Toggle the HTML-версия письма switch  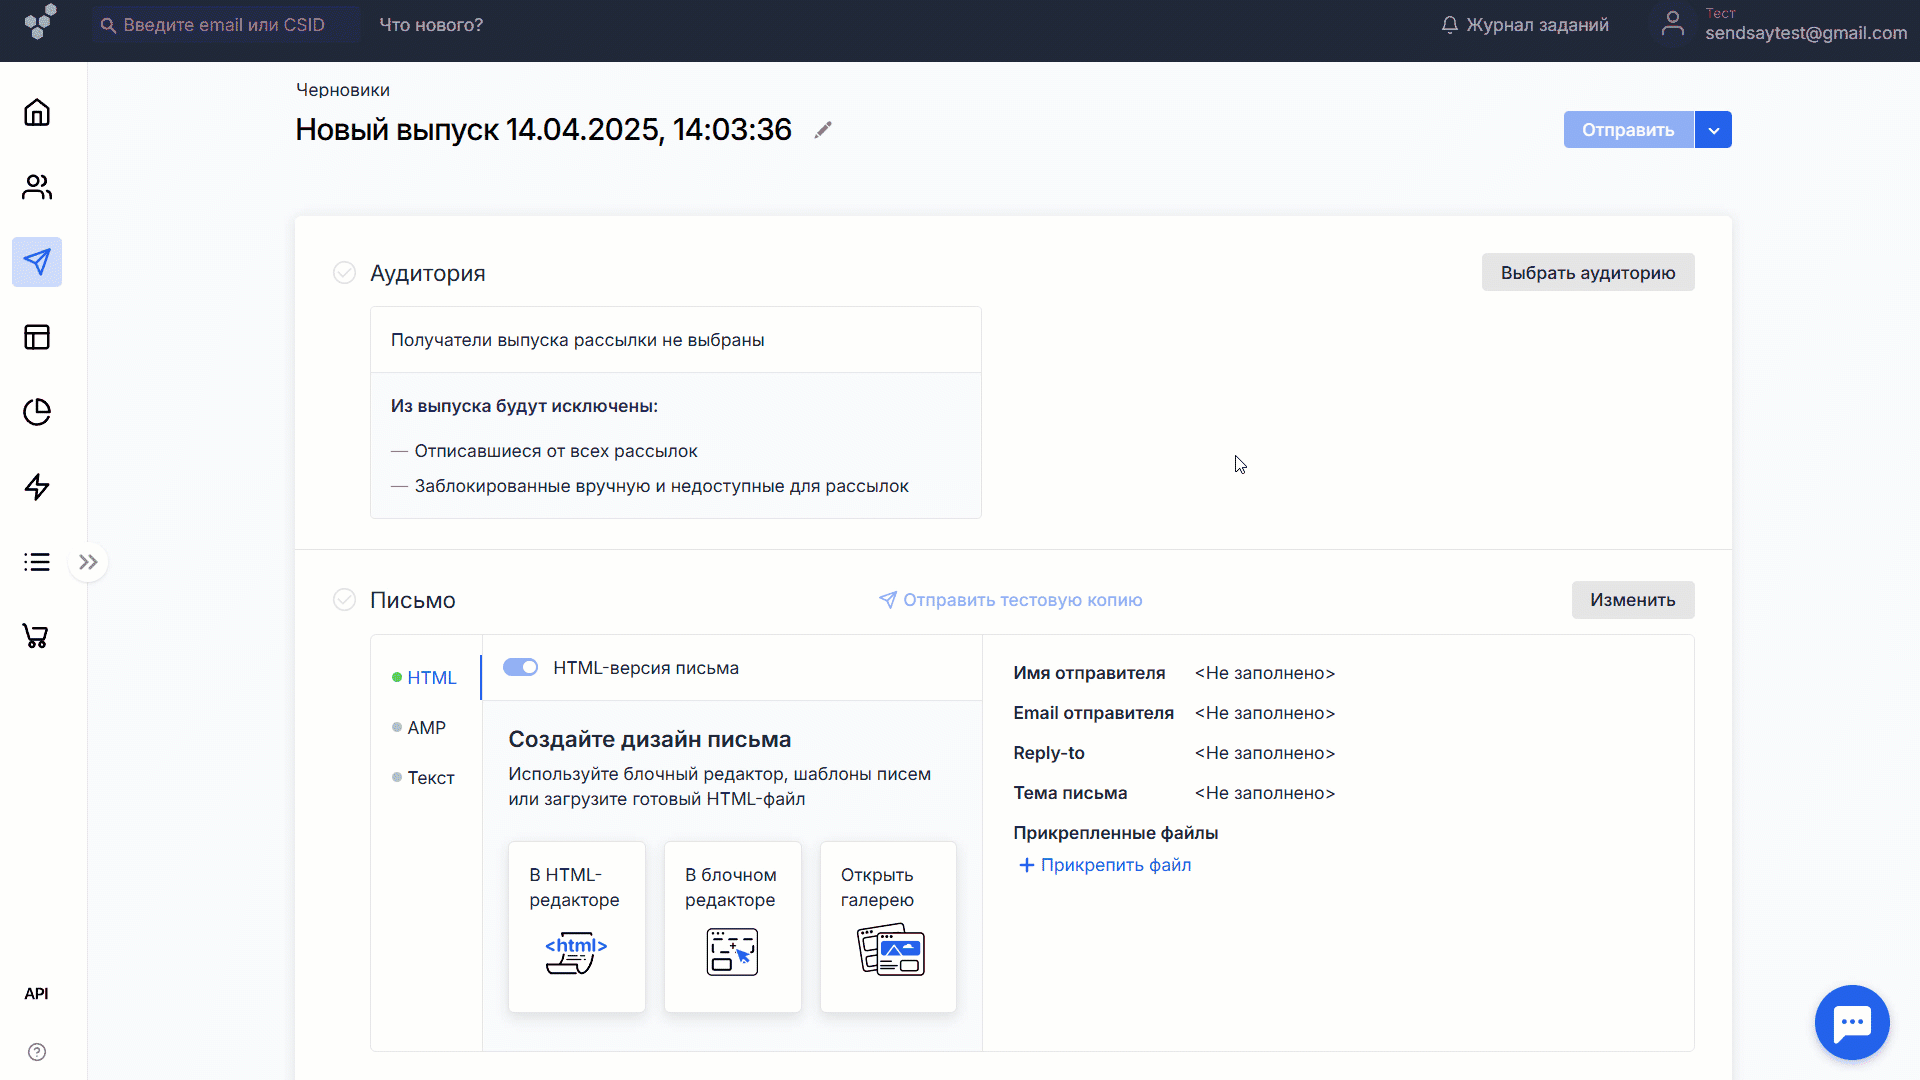(520, 668)
